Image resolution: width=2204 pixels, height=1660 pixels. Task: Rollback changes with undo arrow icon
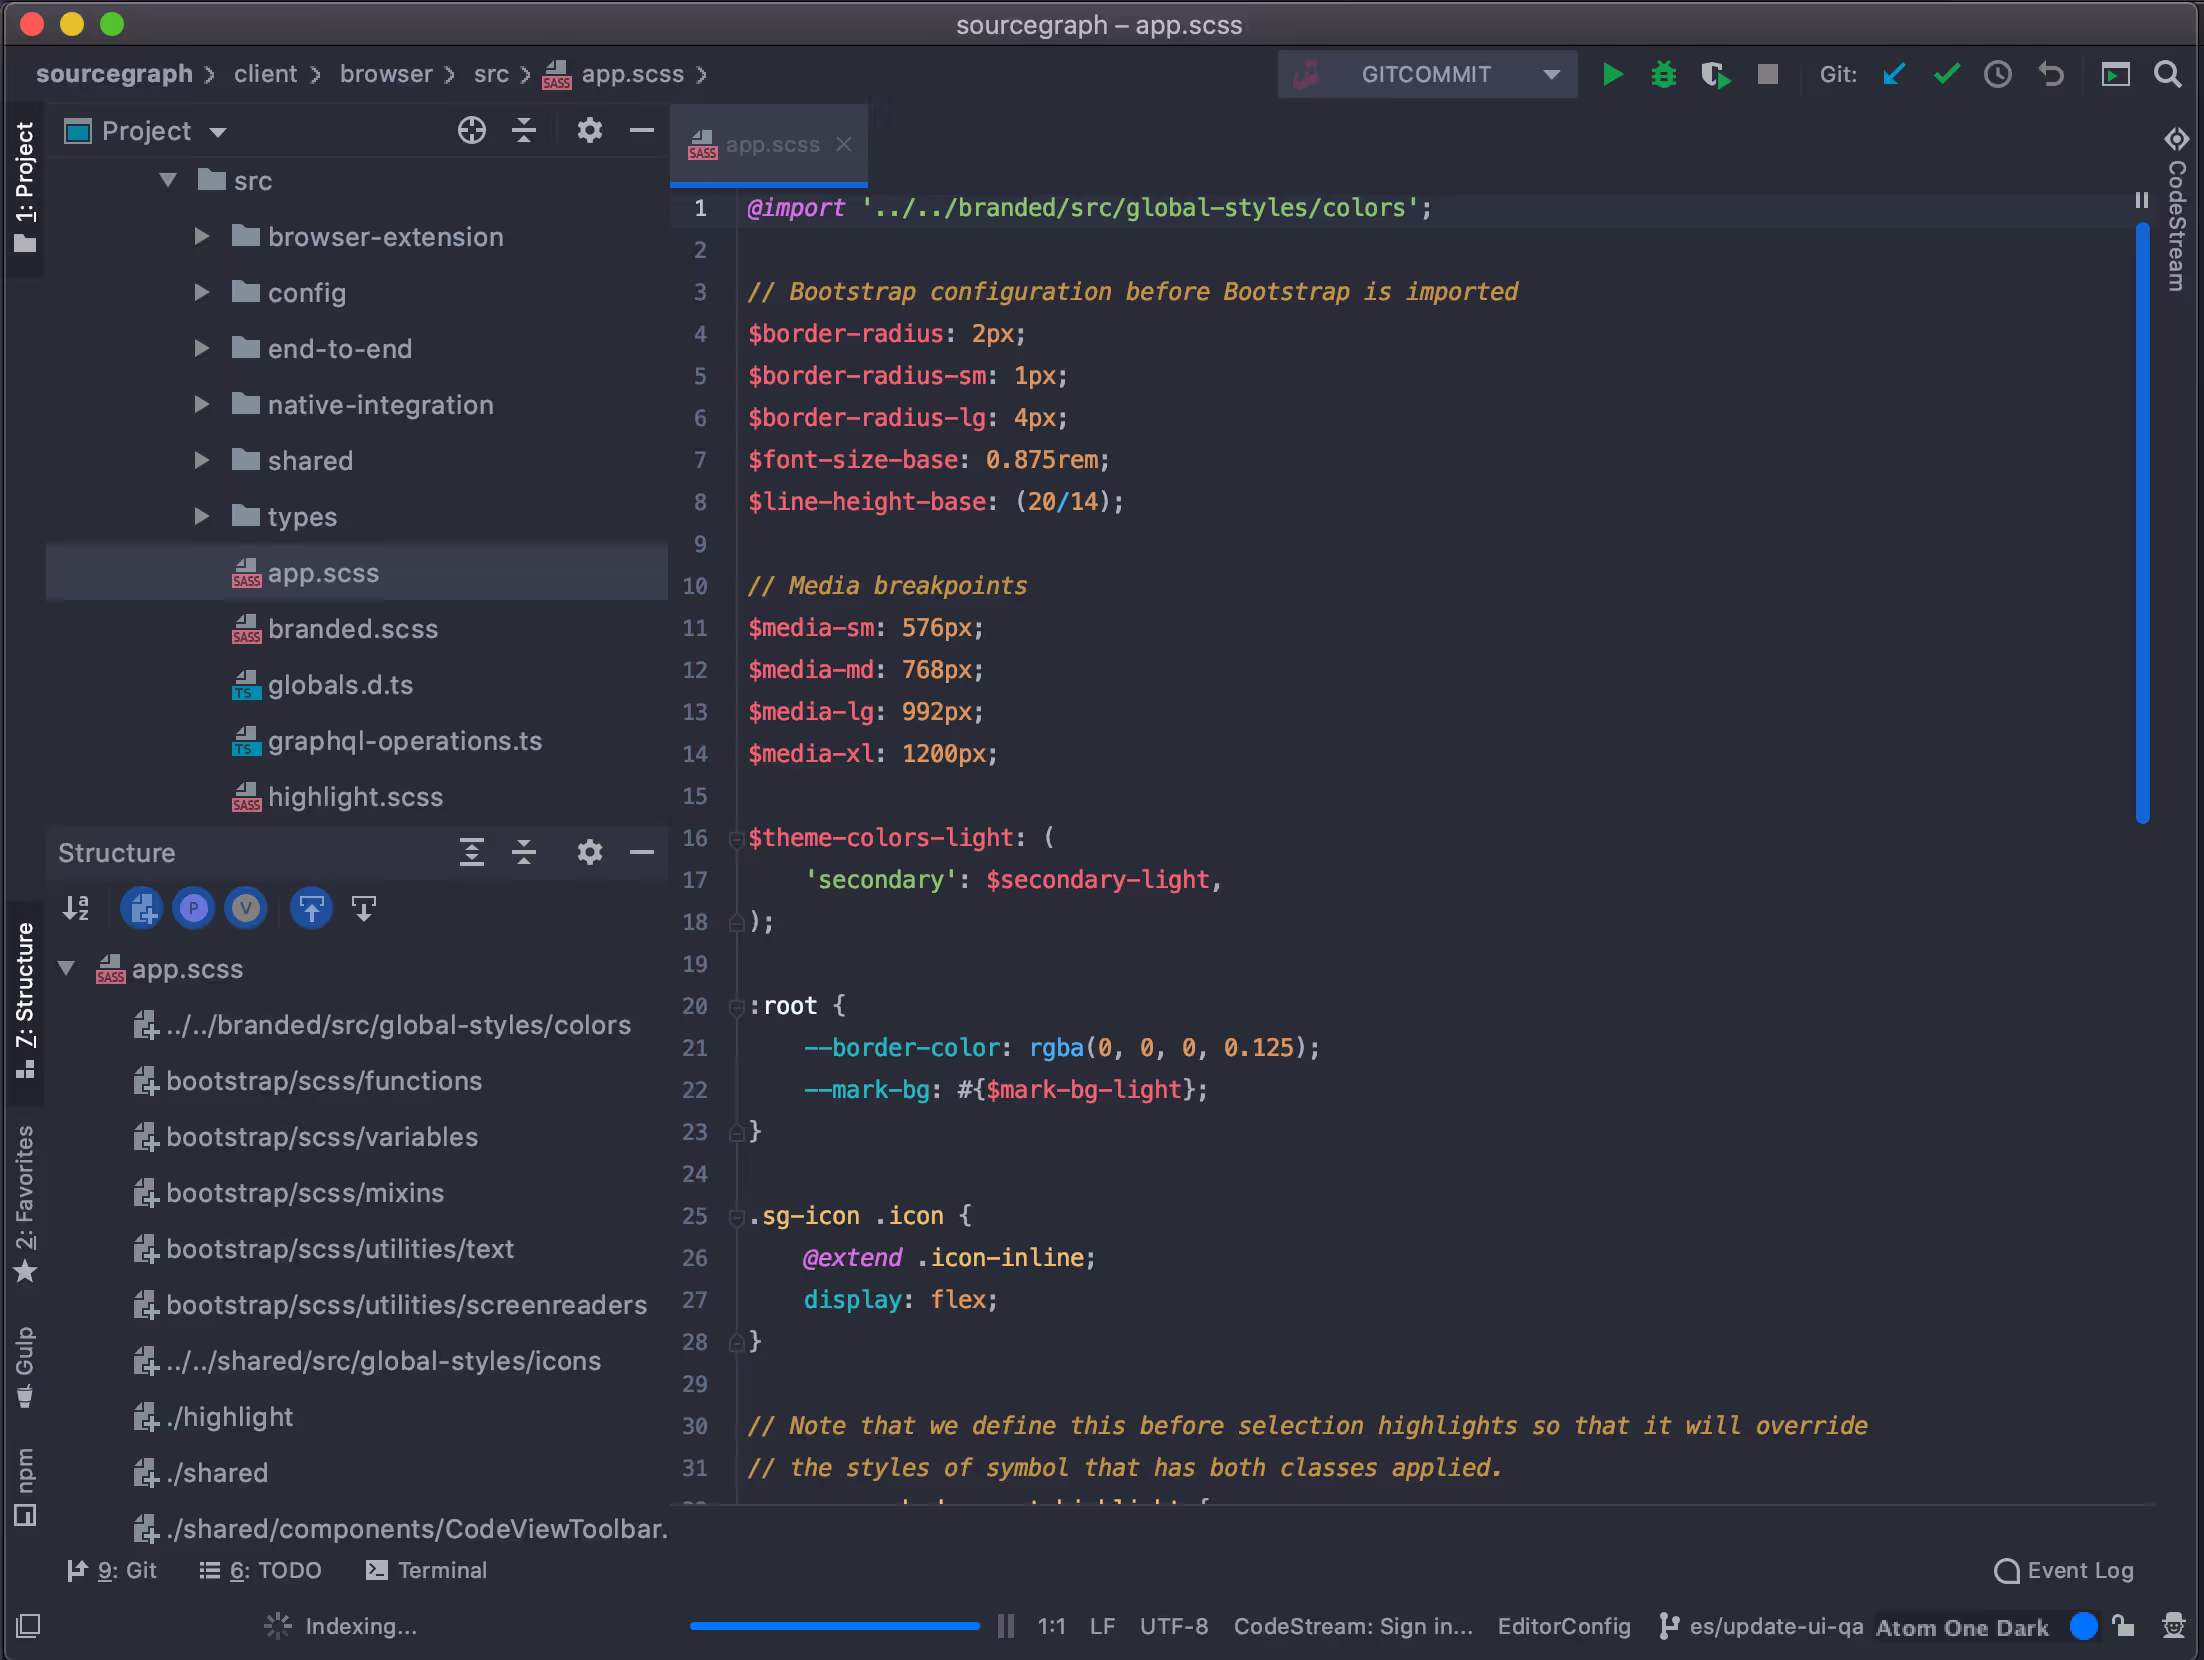tap(2050, 75)
